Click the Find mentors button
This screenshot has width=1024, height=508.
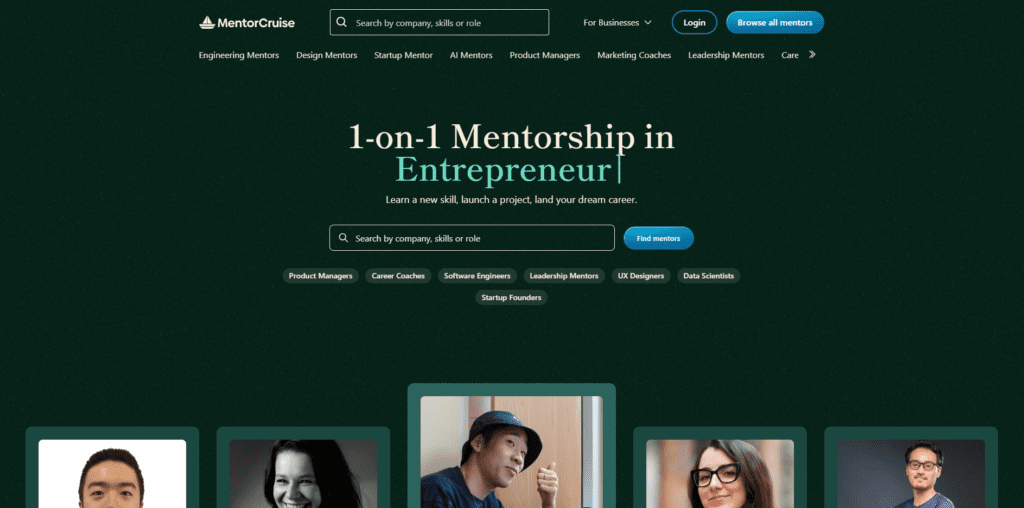click(x=658, y=238)
